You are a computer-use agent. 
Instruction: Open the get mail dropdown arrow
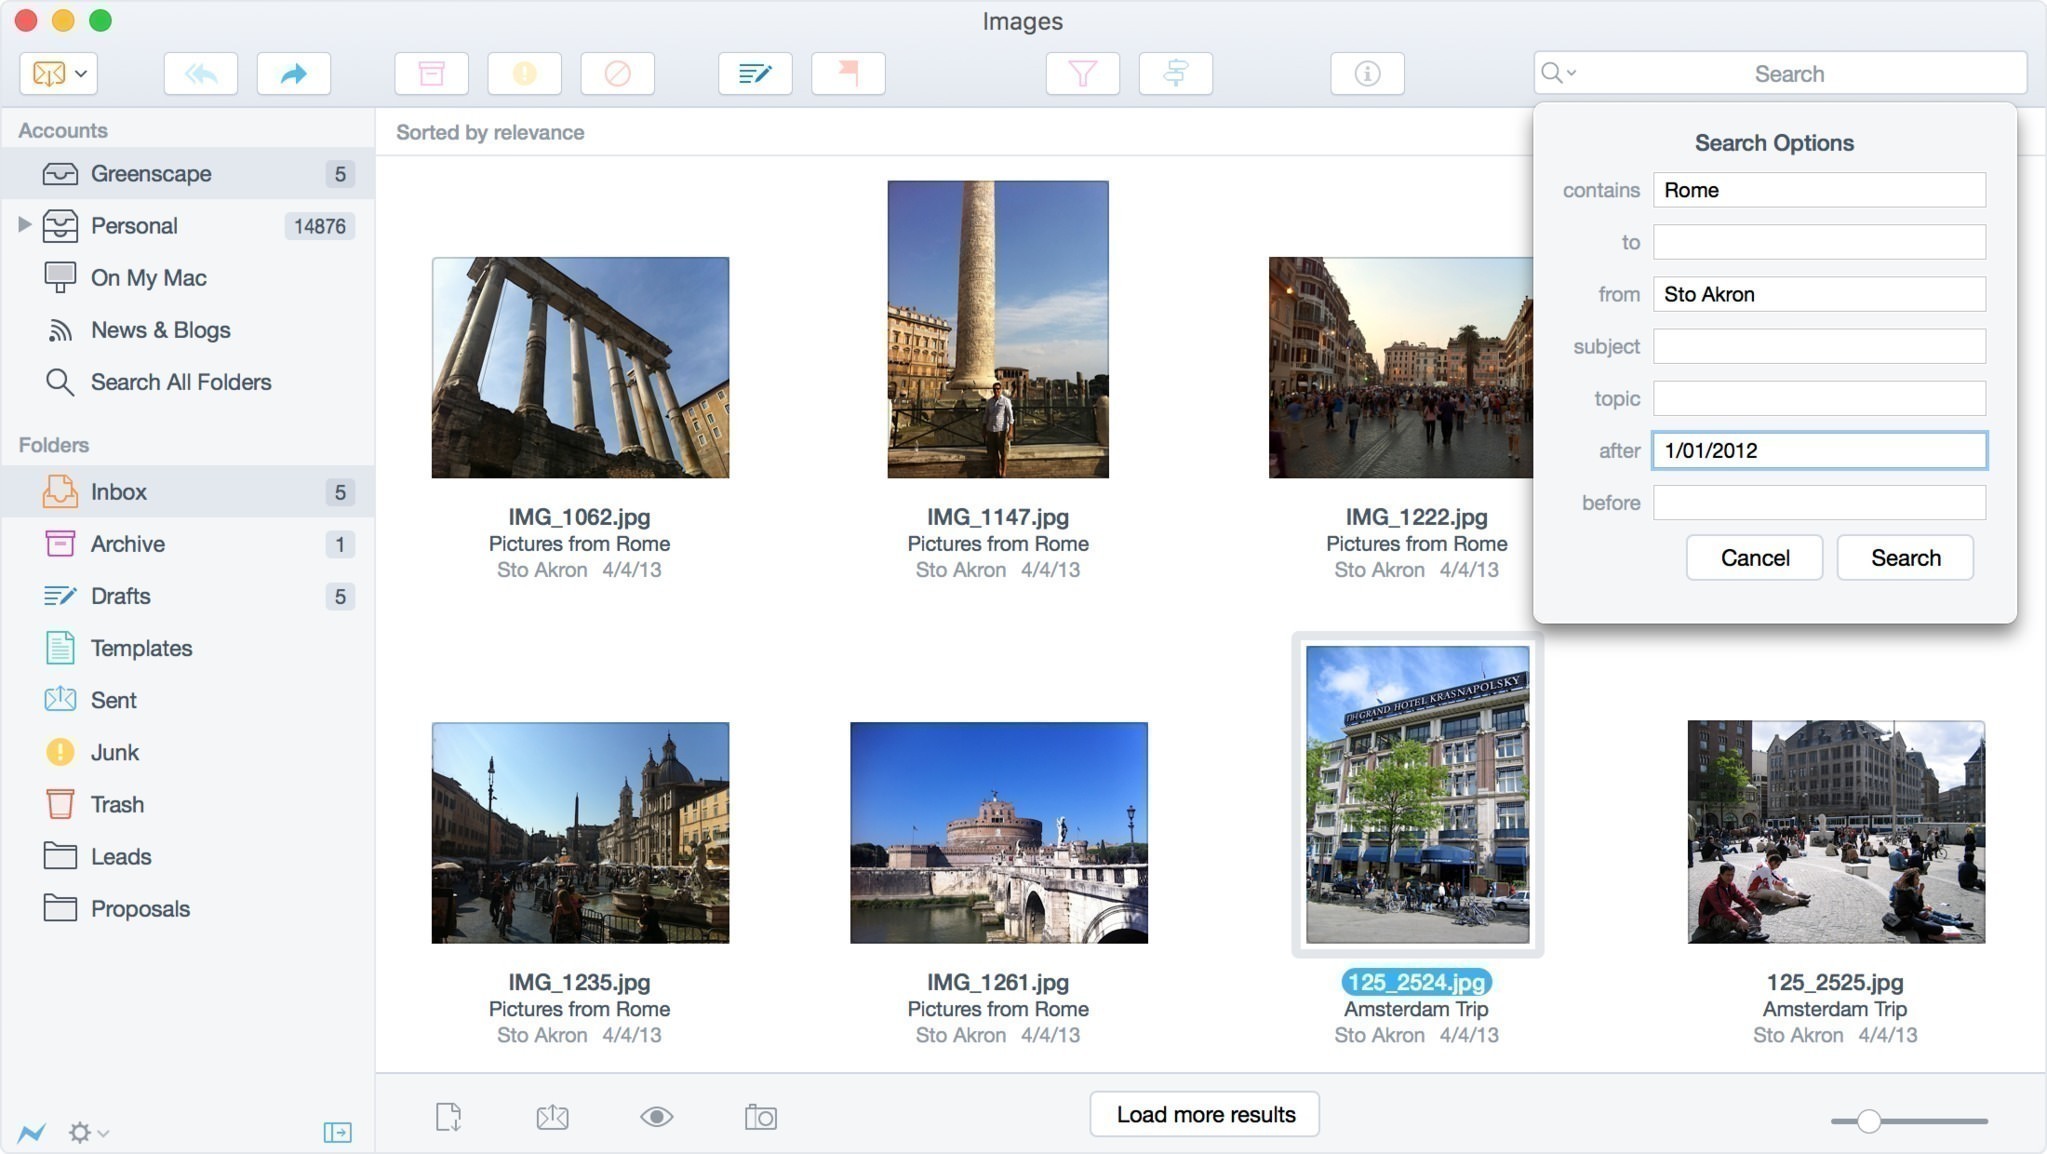tap(81, 73)
